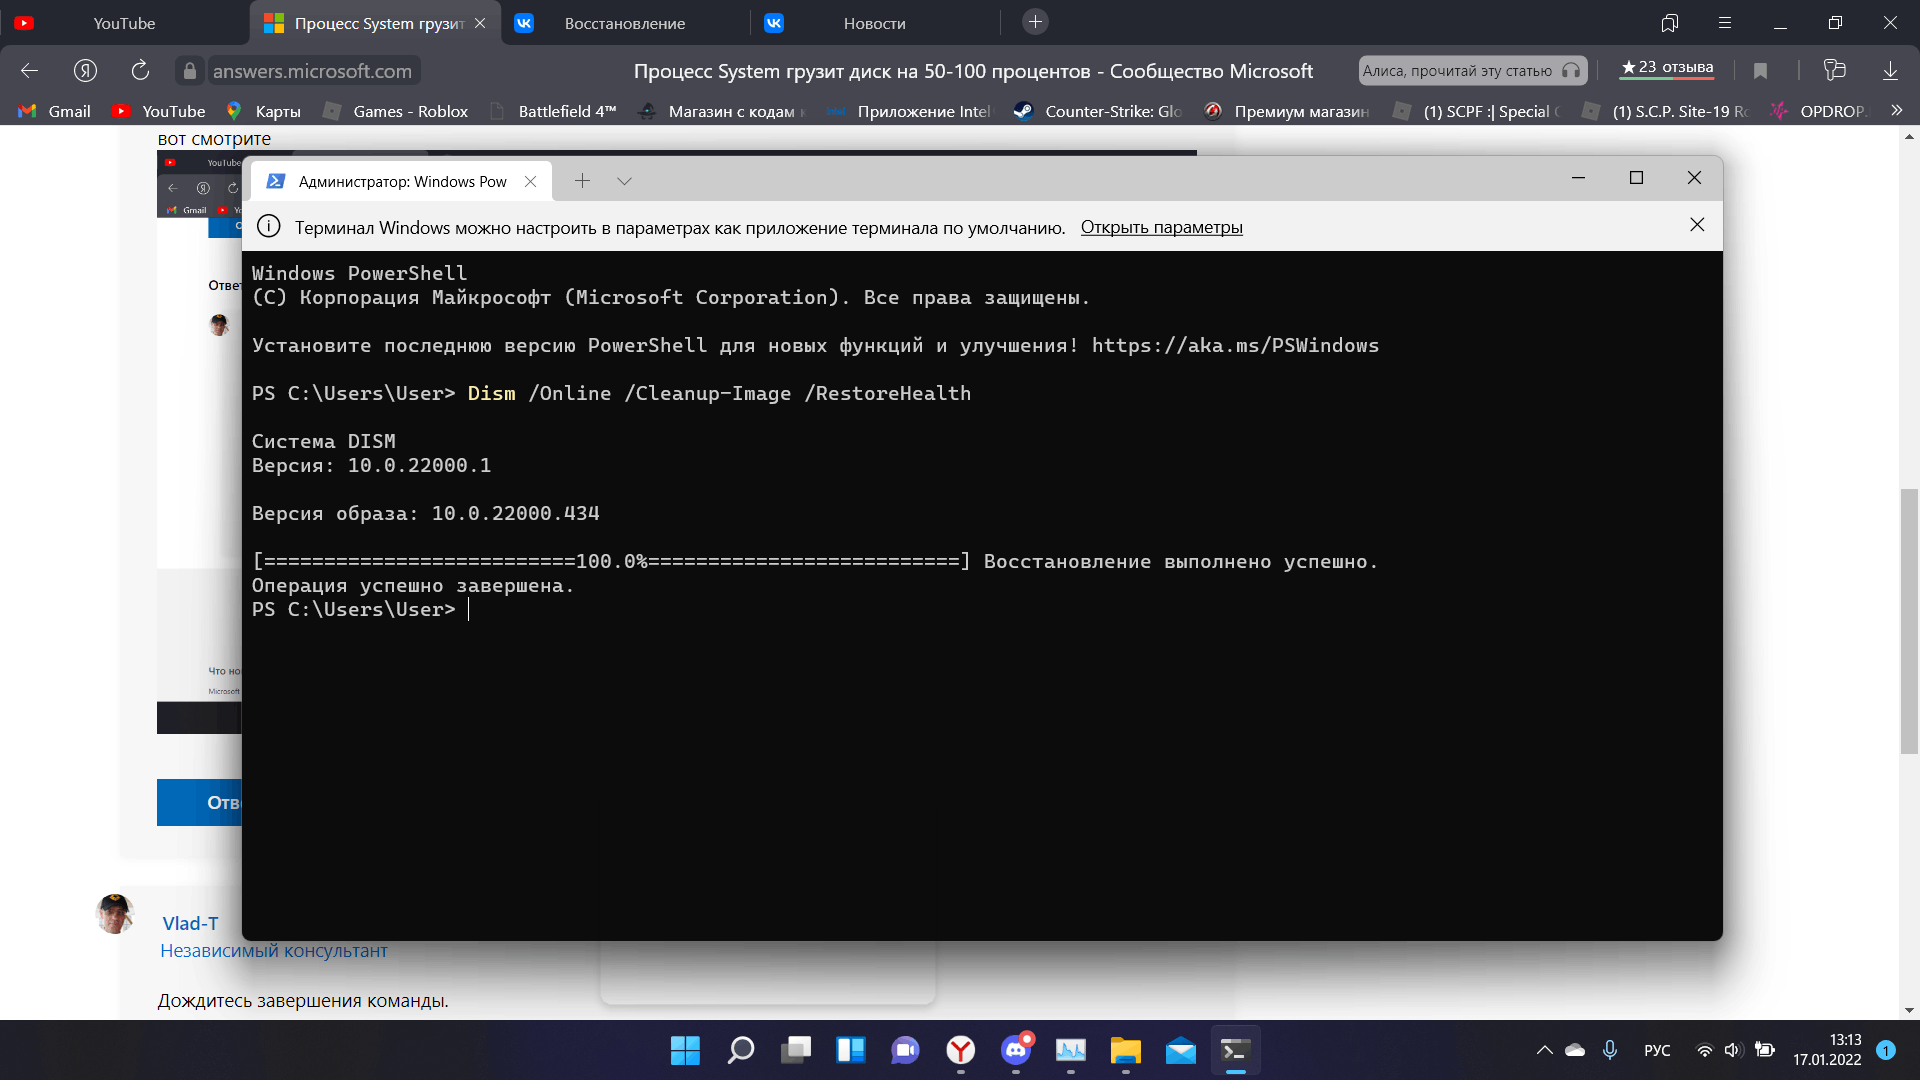Open the Counter-Strike: Glo bookmark
1920x1080 pixels.
[x=1097, y=111]
